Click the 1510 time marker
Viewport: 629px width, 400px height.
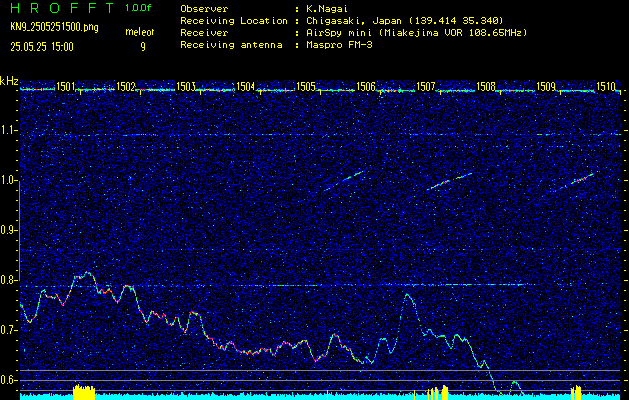605,86
